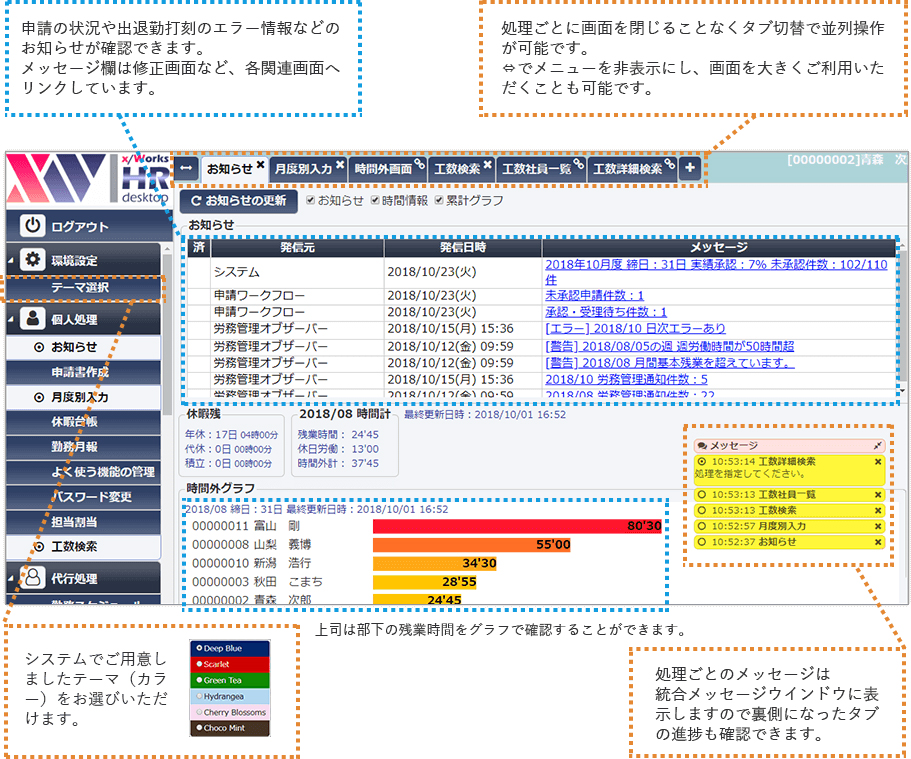Close the お知らせ tab with its X
This screenshot has width=911, height=759.
pyautogui.click(x=261, y=165)
